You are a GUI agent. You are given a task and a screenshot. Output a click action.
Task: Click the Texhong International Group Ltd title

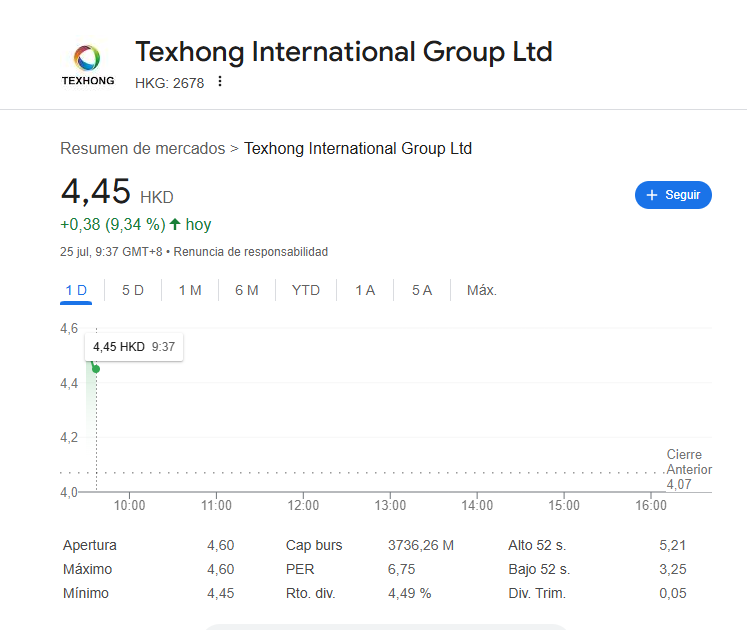(x=344, y=51)
